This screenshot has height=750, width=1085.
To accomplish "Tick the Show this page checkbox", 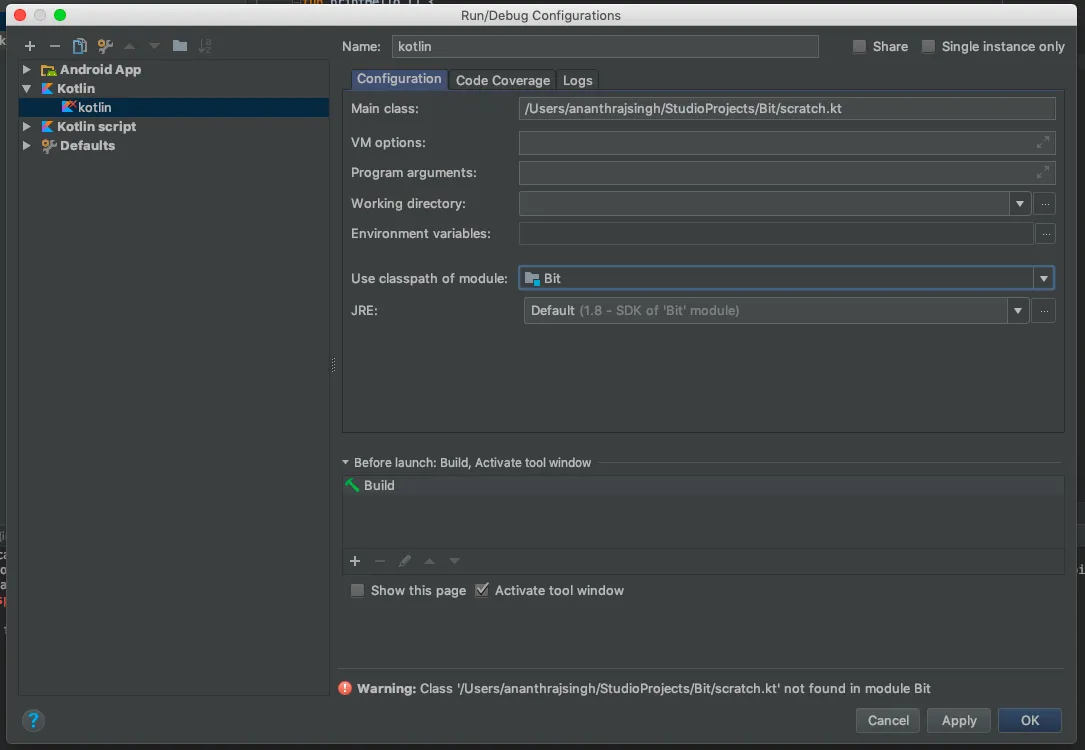I will [x=357, y=590].
